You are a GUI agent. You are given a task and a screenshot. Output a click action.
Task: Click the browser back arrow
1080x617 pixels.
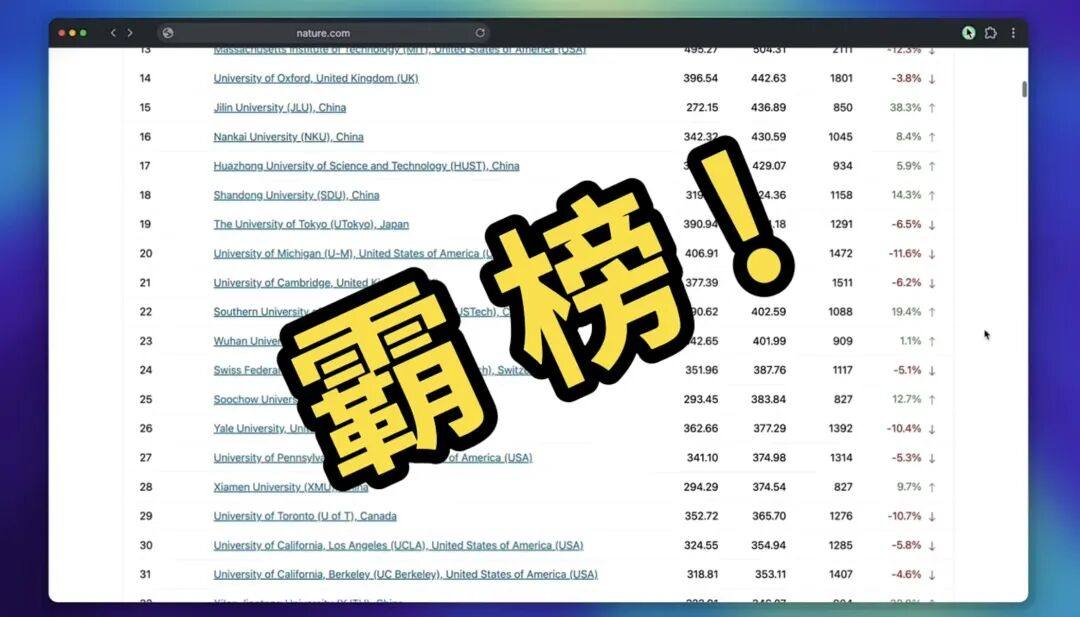113,33
